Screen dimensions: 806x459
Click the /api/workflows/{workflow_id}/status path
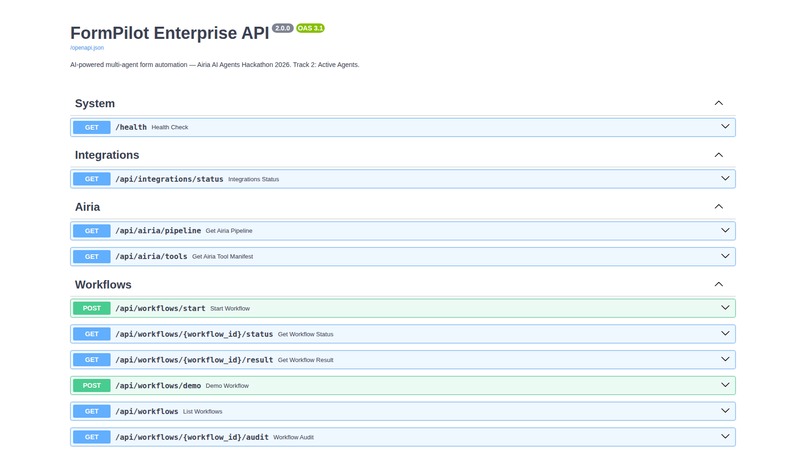tap(194, 334)
